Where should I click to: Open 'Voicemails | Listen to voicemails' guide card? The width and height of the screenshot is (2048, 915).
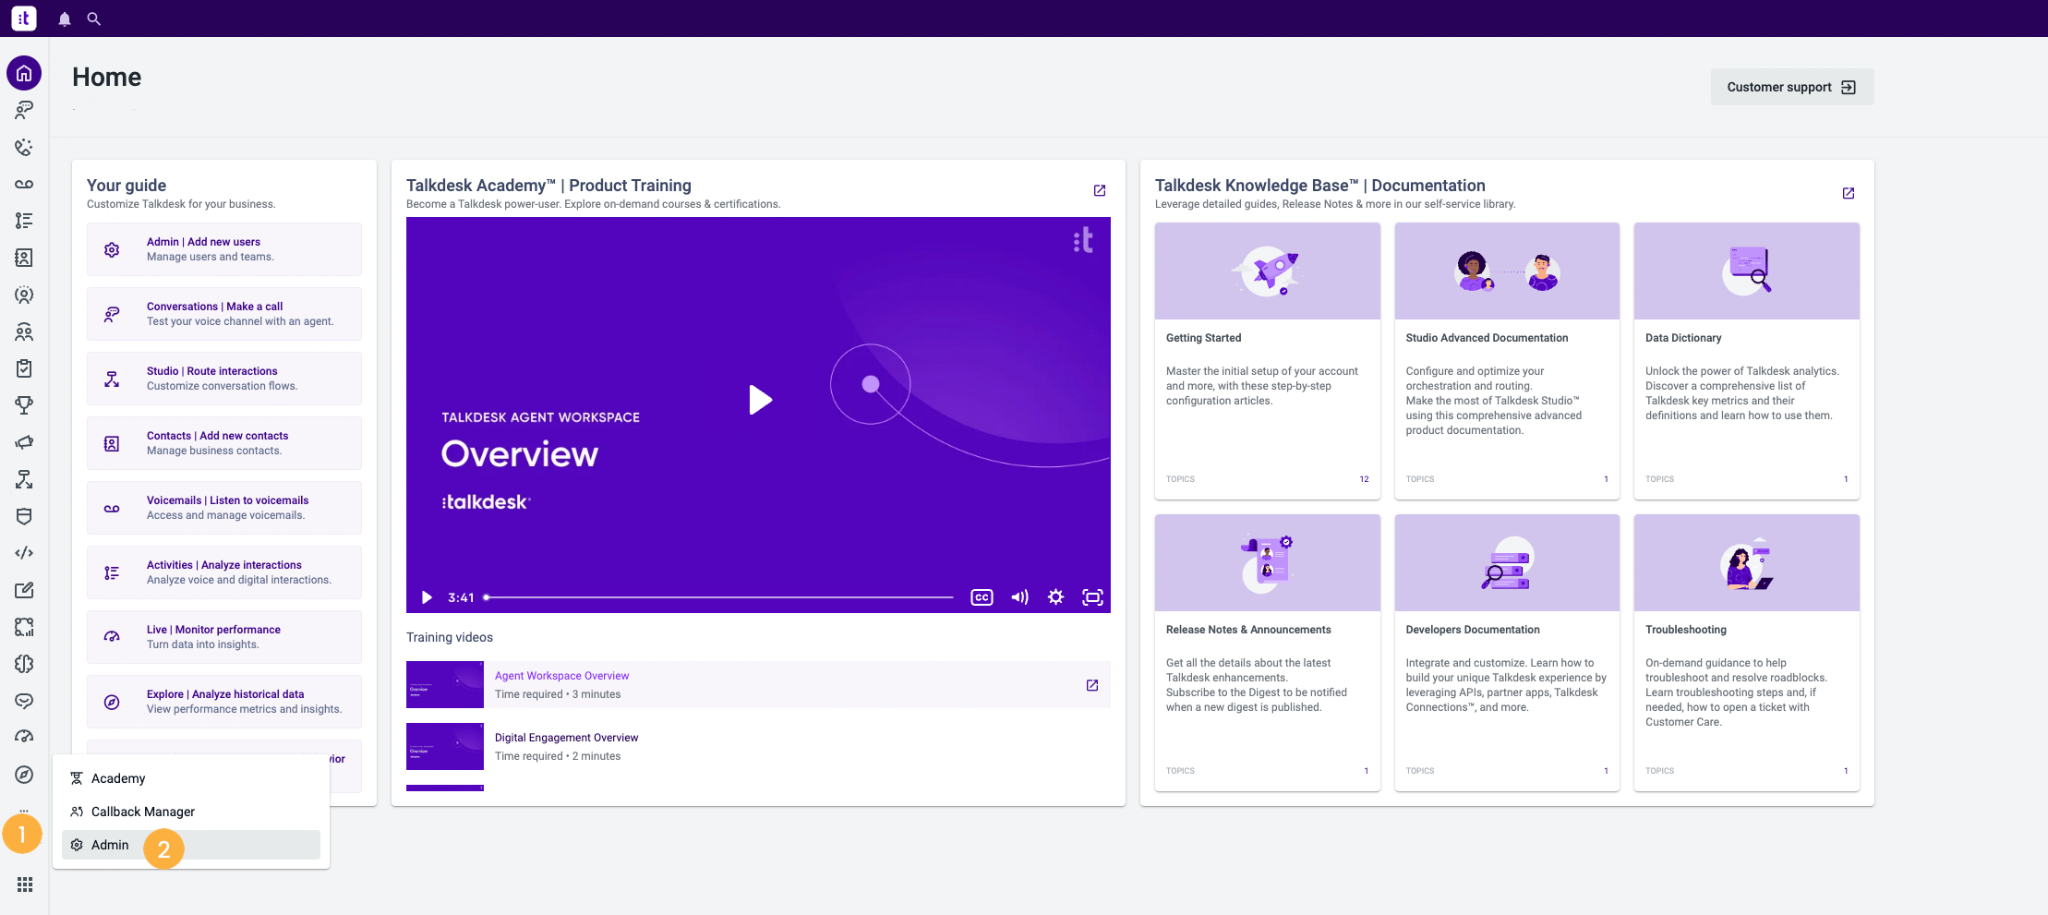[x=224, y=508]
